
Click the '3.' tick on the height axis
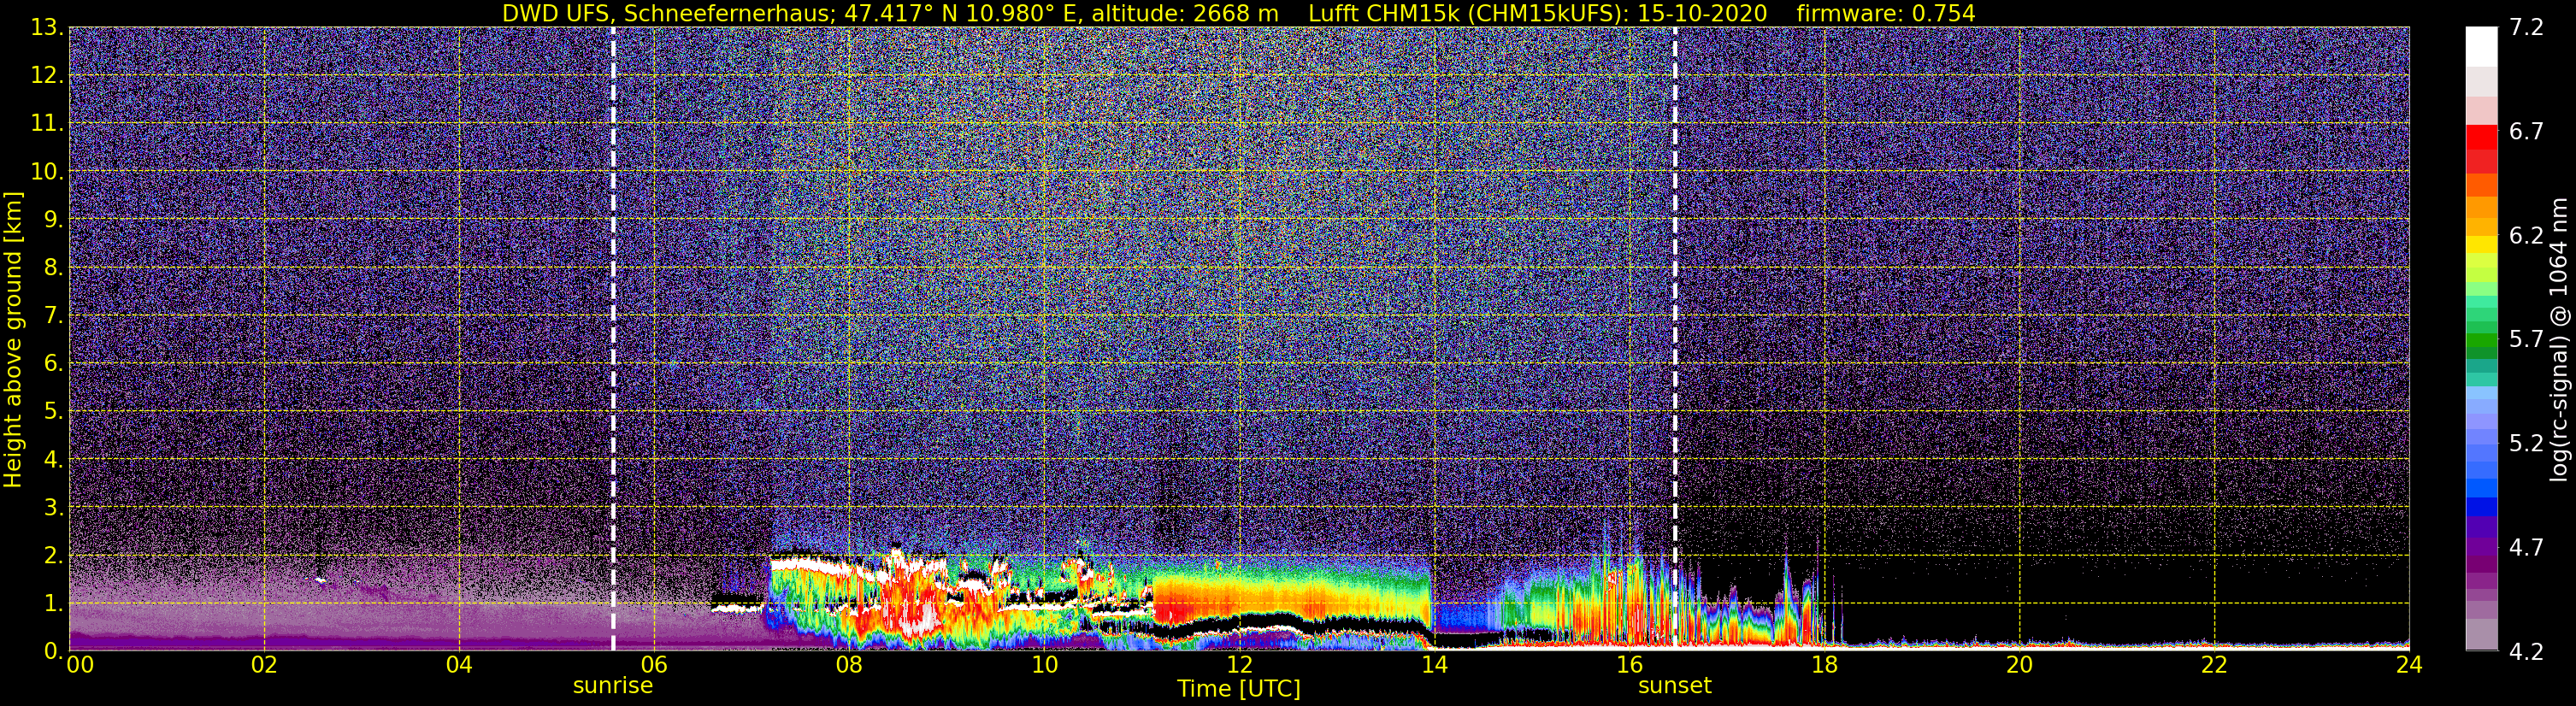[53, 507]
